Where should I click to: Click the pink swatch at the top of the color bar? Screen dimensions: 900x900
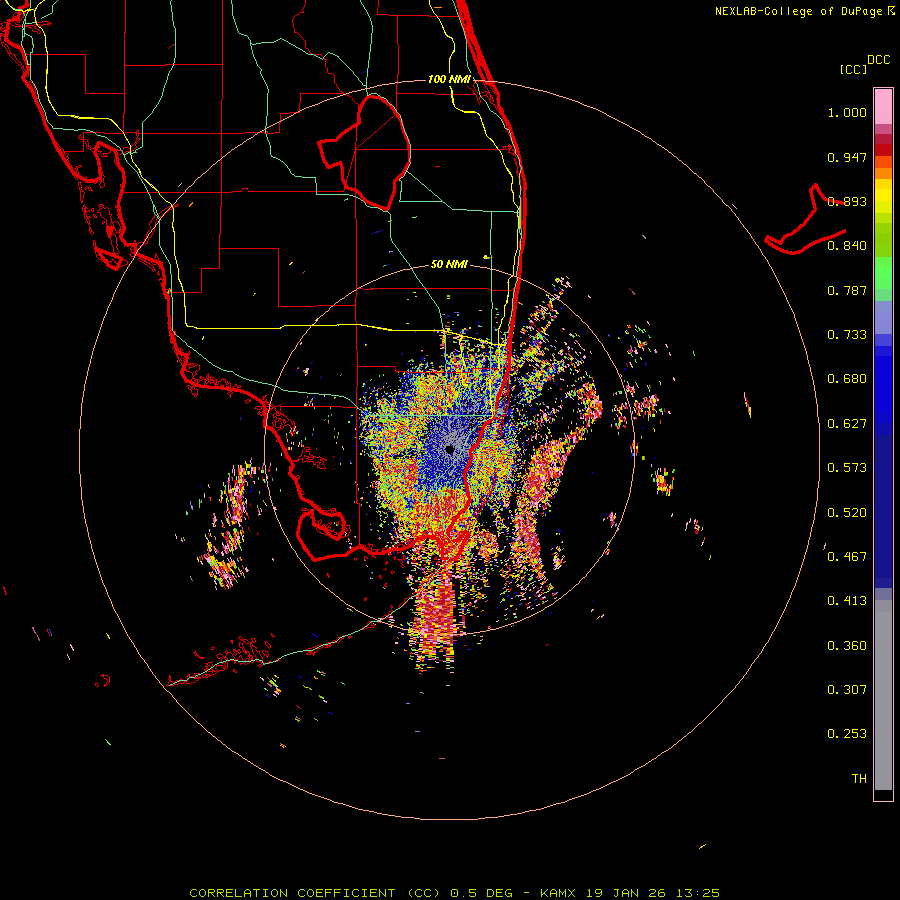(x=883, y=107)
